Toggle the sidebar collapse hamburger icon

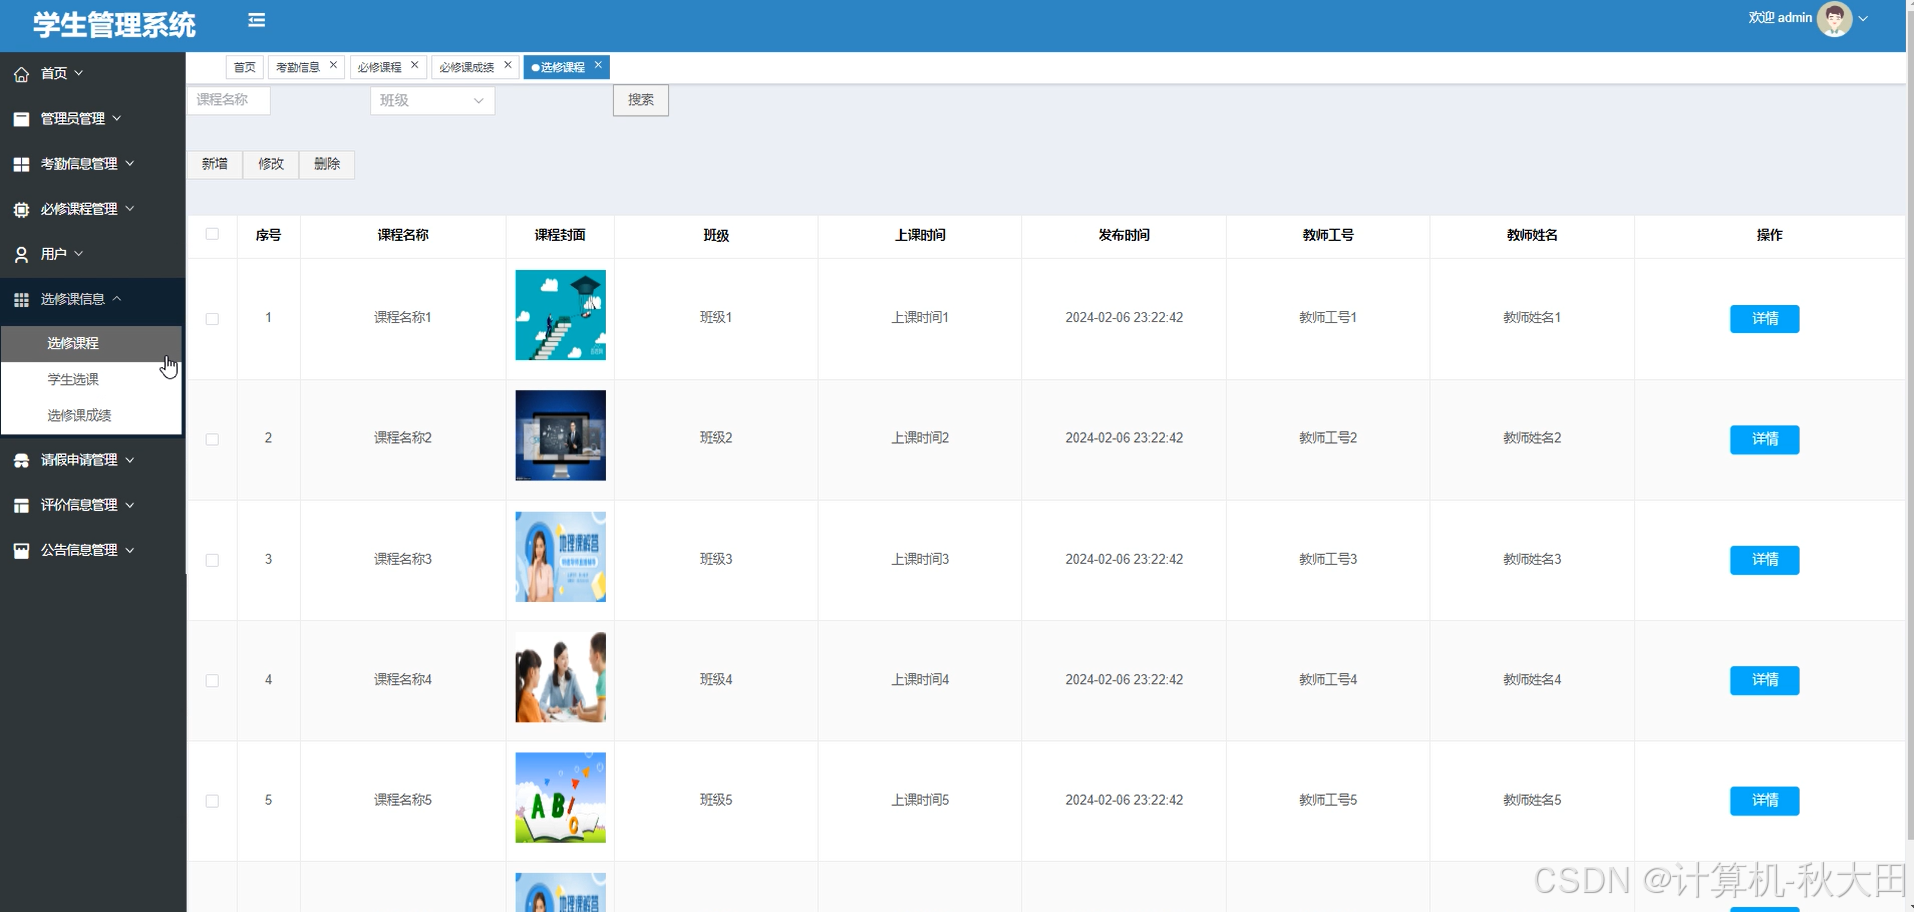tap(256, 20)
